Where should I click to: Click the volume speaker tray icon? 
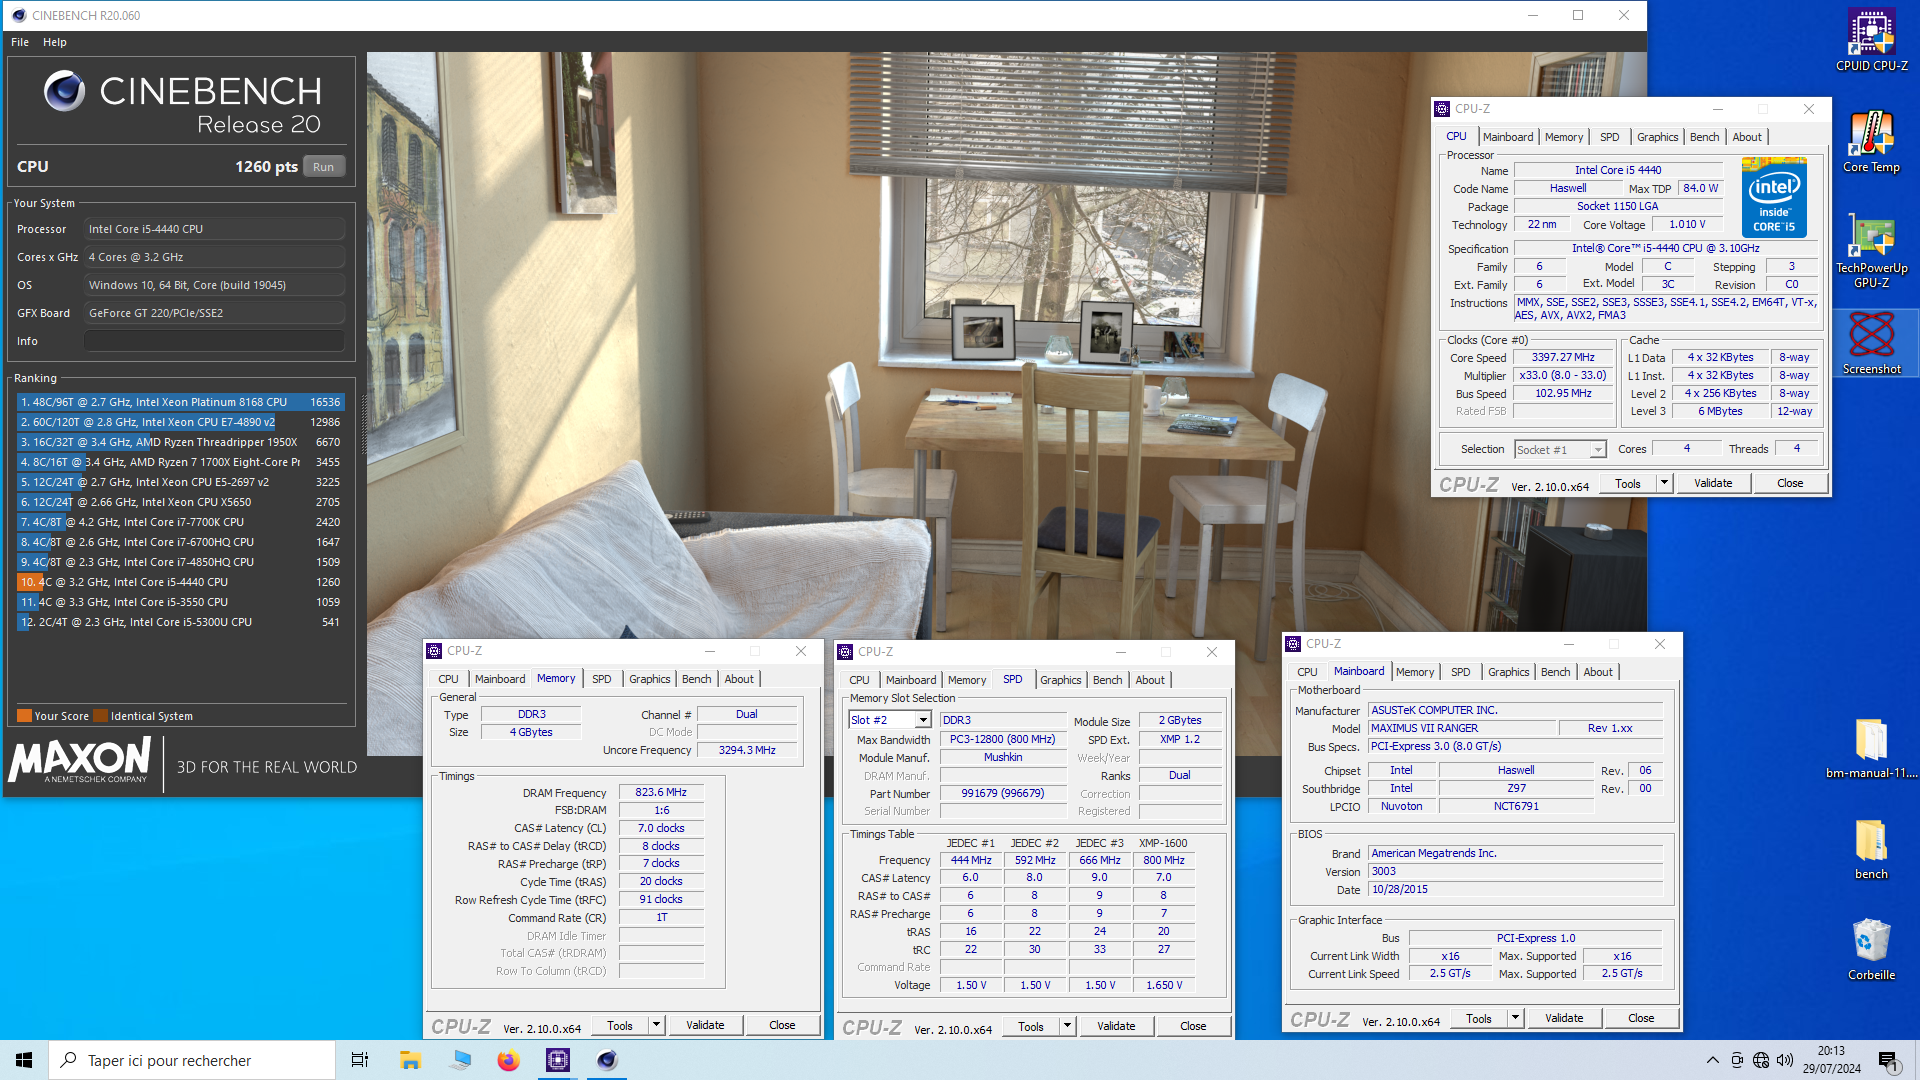tap(1785, 1060)
